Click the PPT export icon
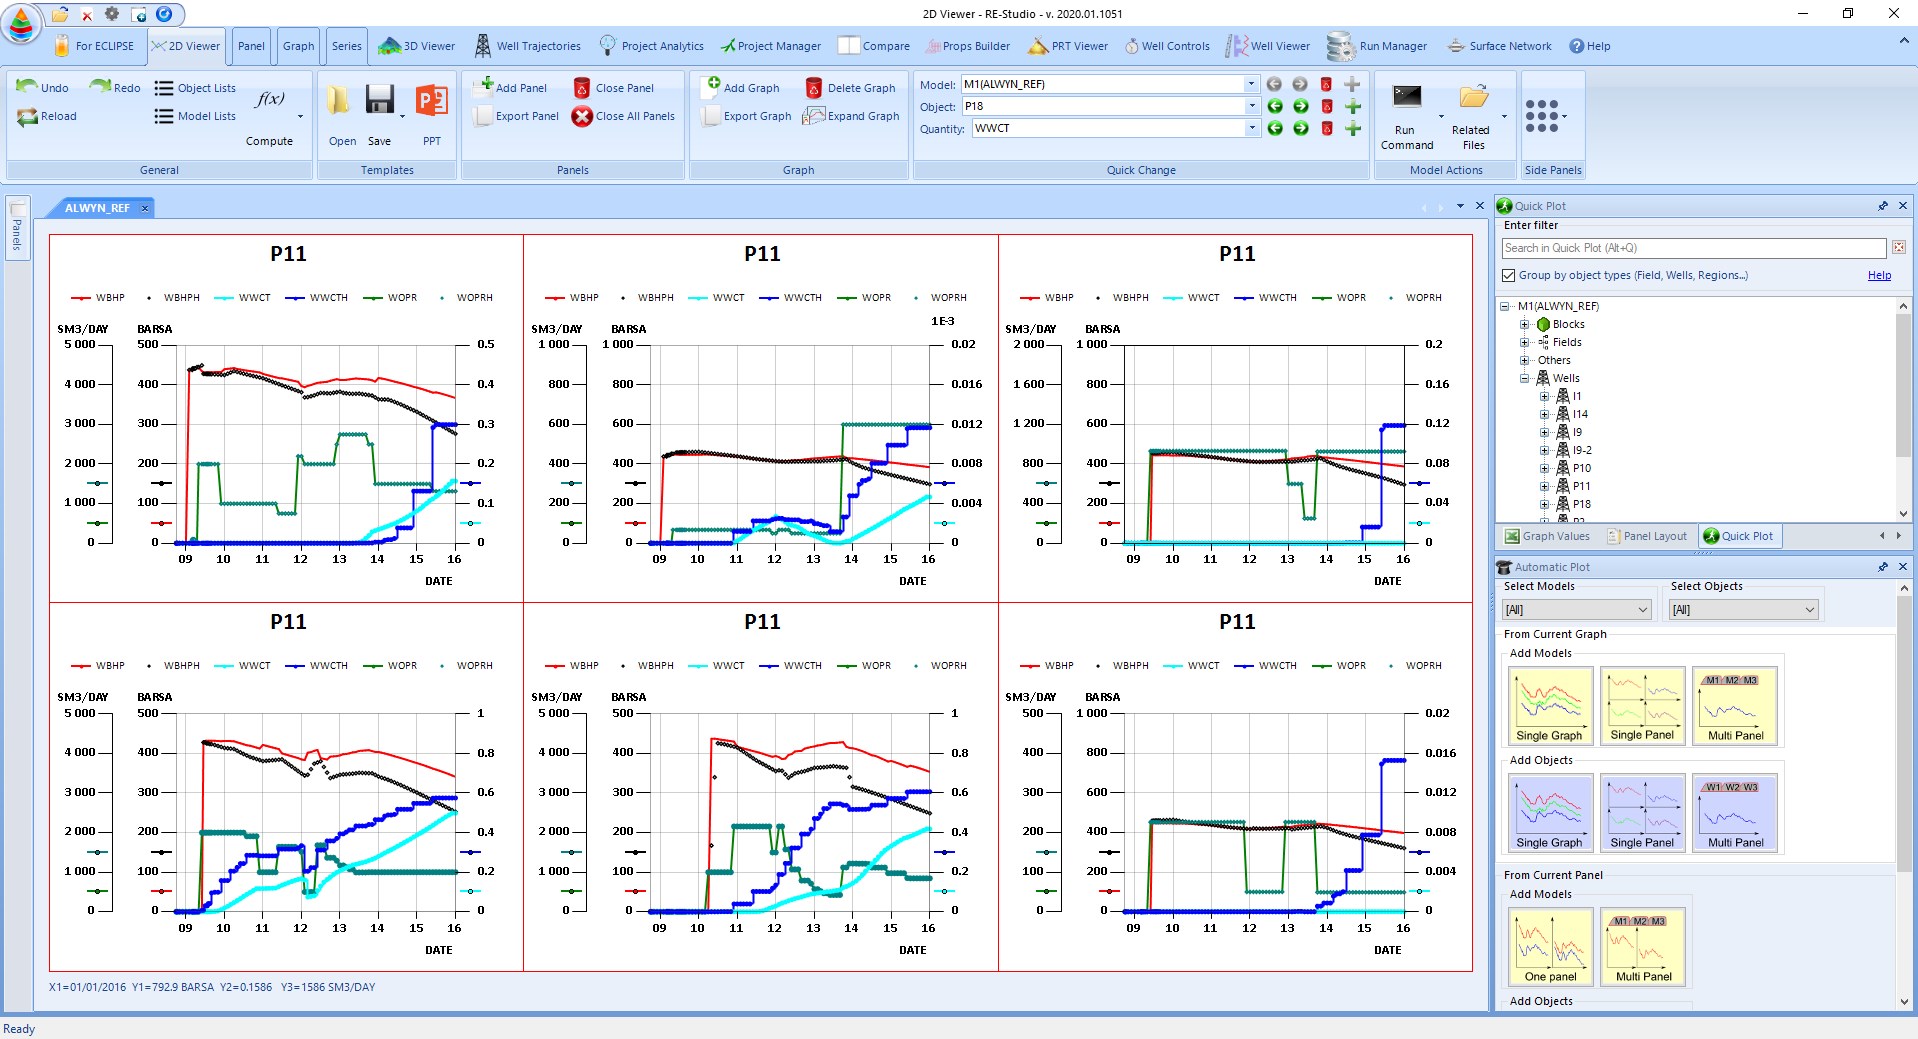Viewport: 1918px width, 1039px height. [x=431, y=99]
